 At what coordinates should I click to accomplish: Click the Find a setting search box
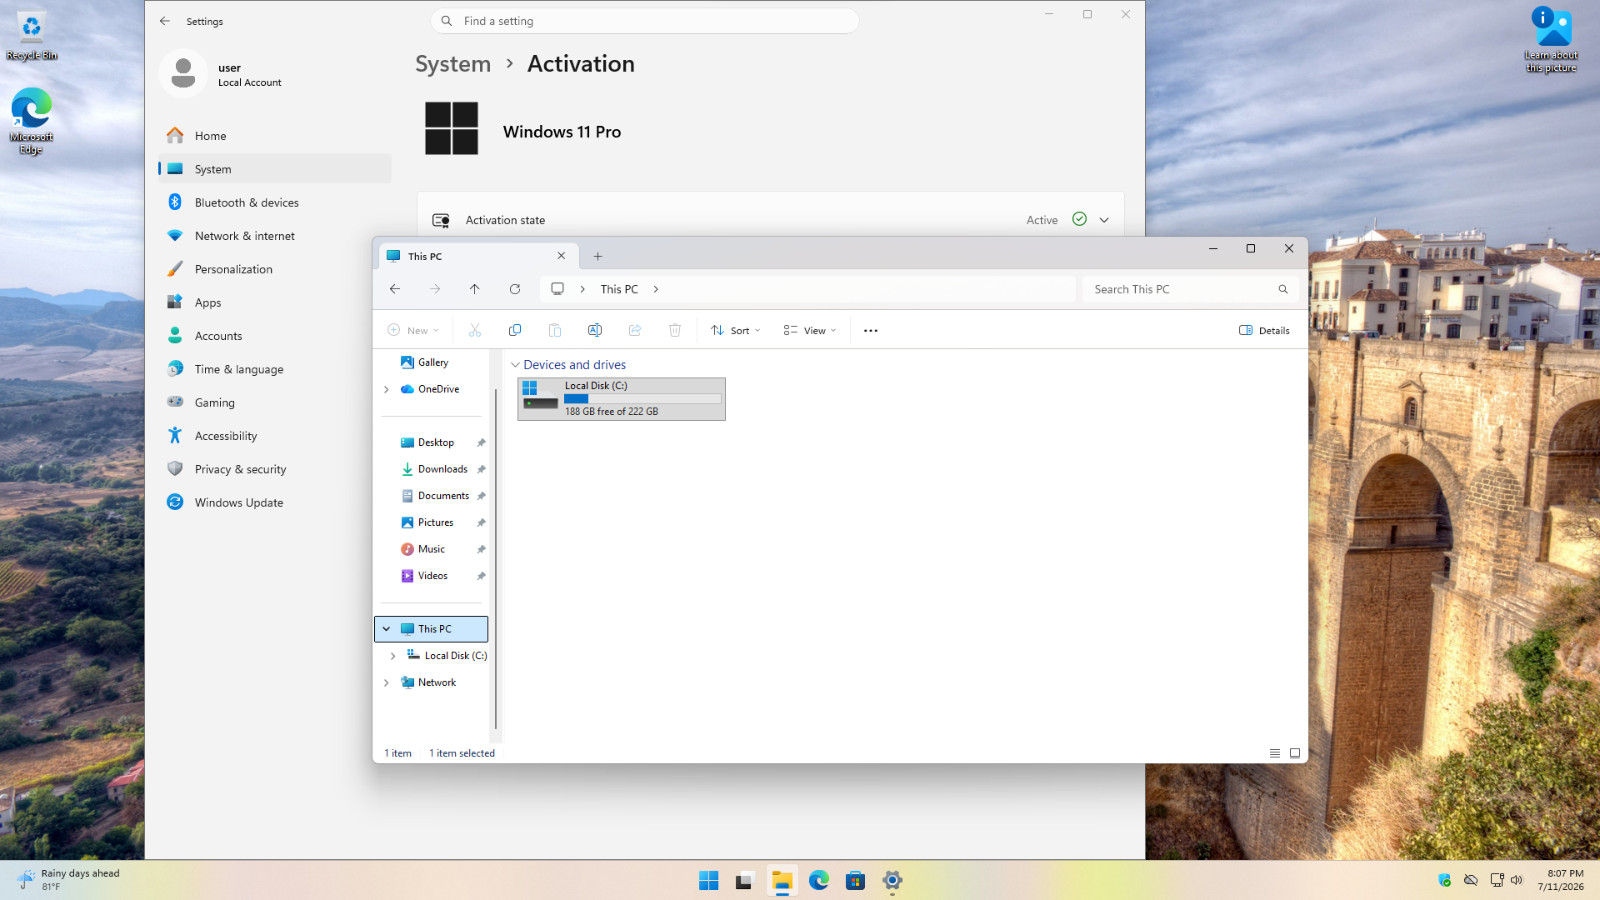645,21
